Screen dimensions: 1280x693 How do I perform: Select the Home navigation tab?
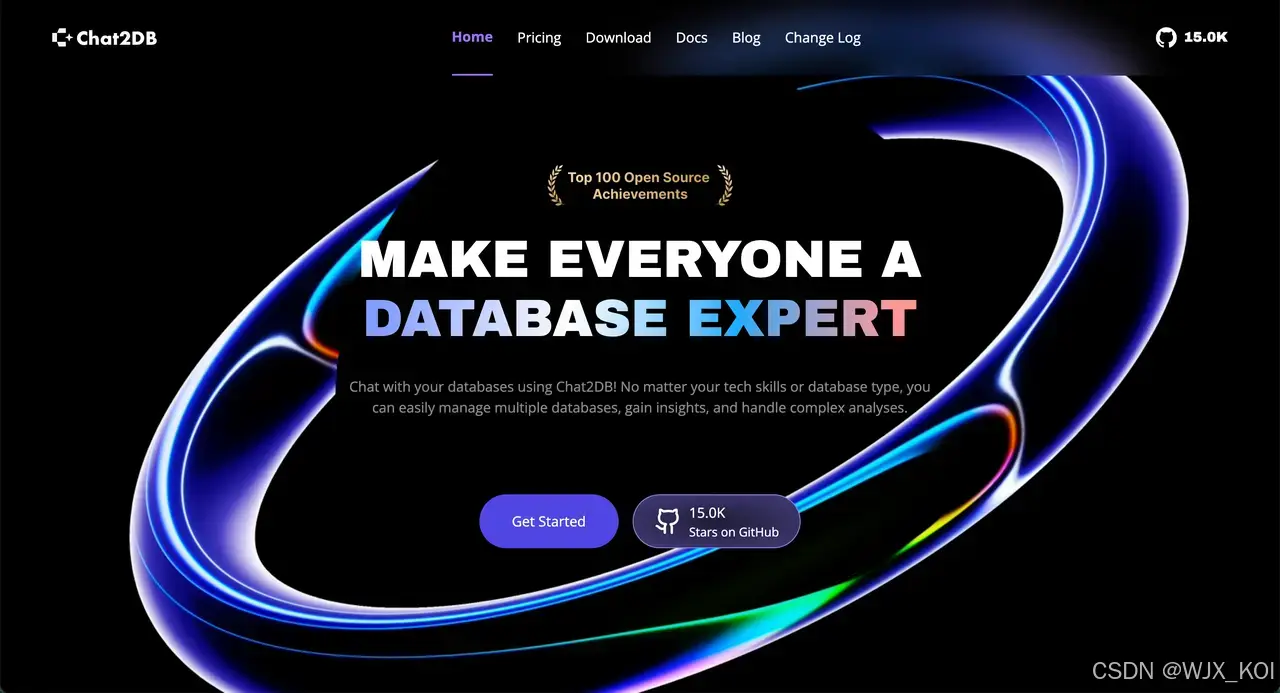tap(472, 37)
